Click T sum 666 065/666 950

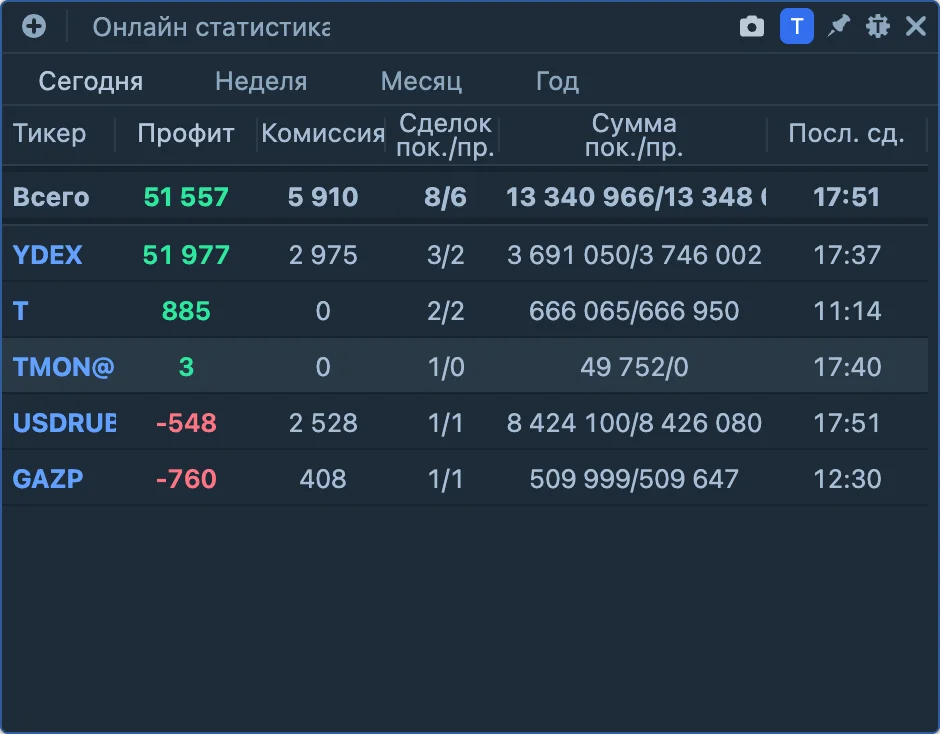point(634,311)
